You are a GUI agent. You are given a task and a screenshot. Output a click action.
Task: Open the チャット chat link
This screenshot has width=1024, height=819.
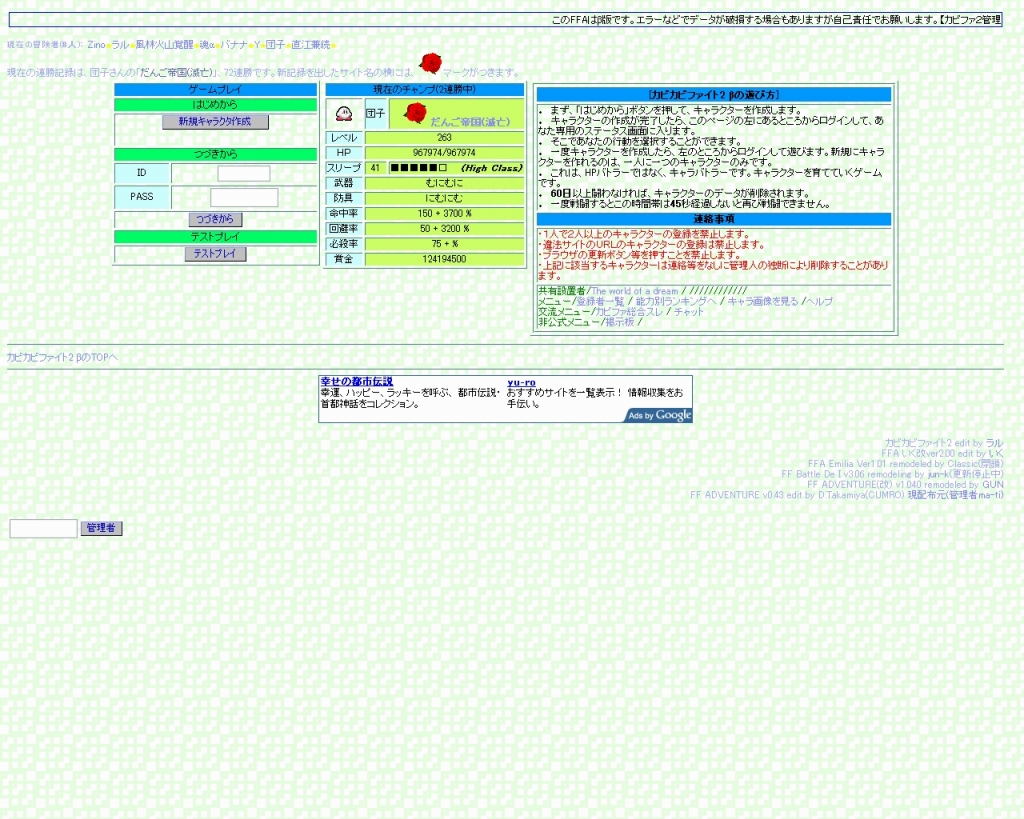pos(688,312)
